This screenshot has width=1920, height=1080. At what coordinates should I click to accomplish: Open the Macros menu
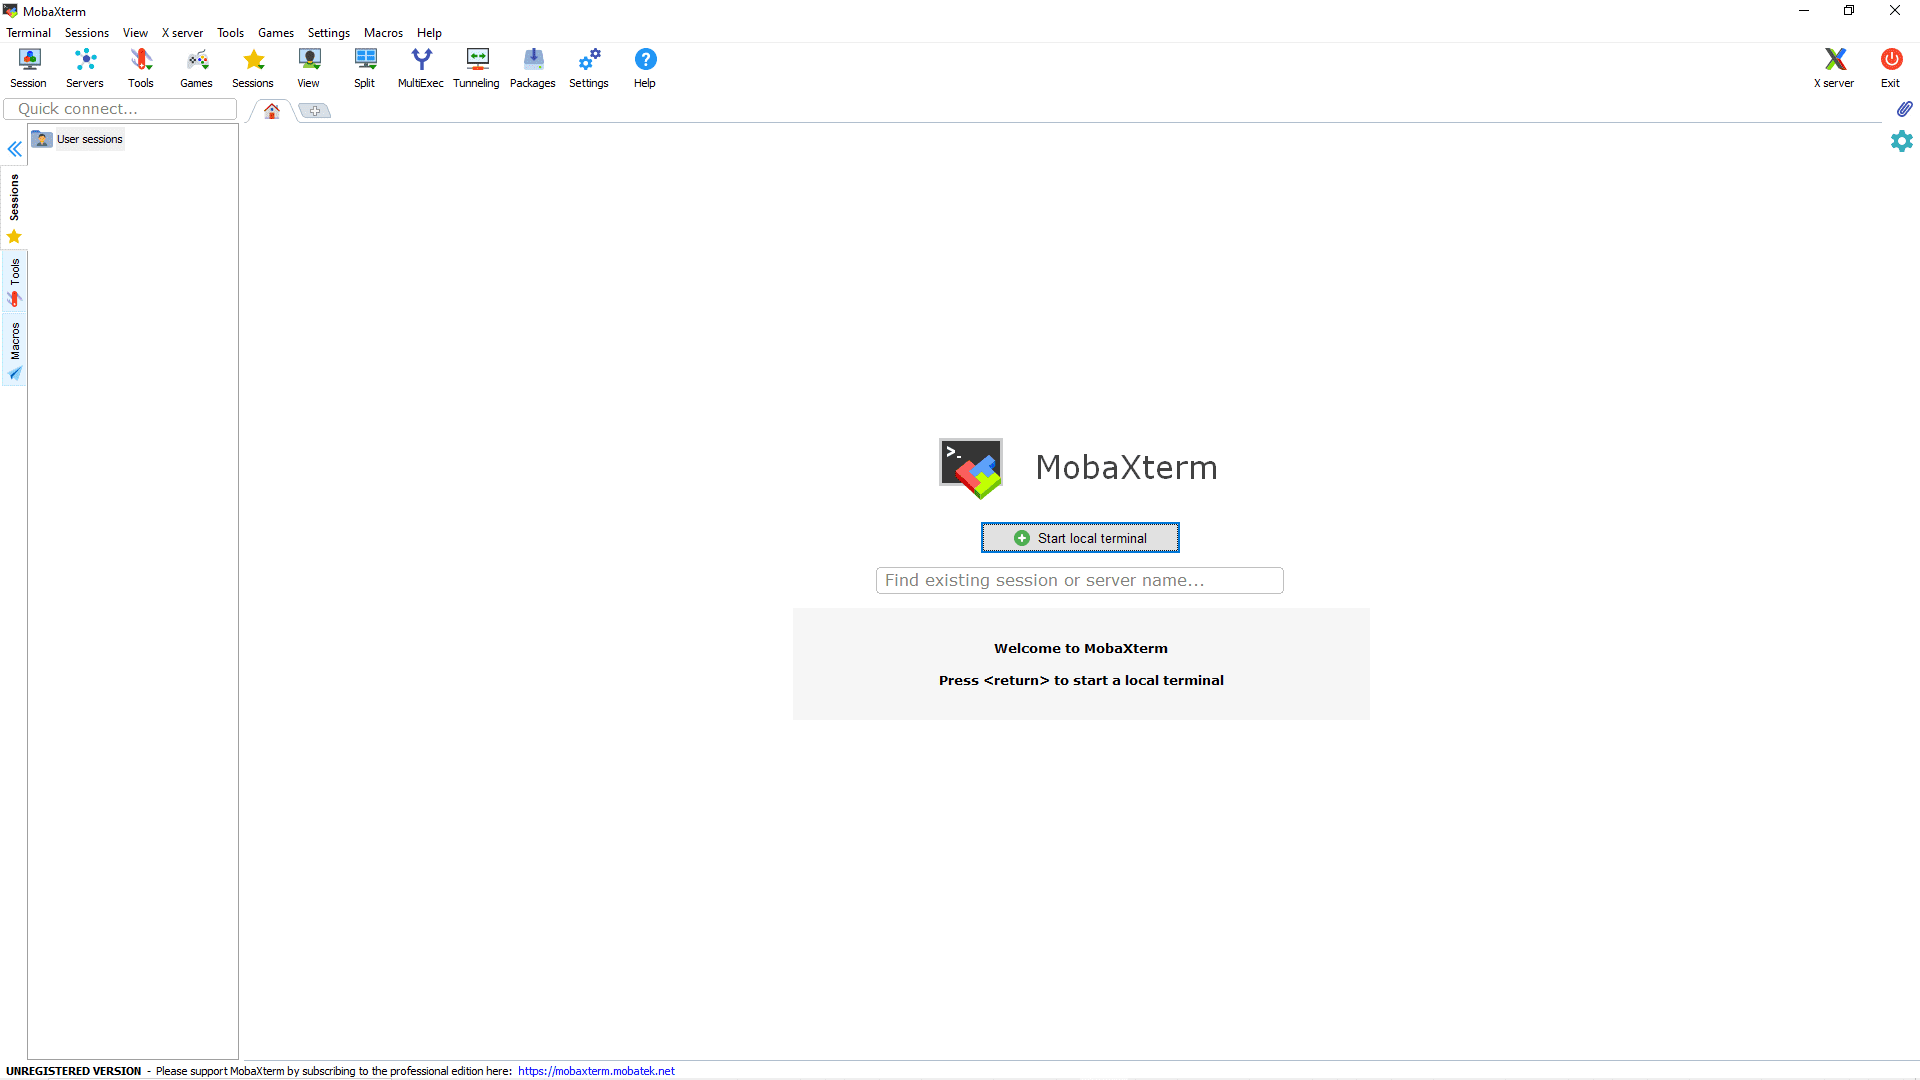[x=383, y=33]
